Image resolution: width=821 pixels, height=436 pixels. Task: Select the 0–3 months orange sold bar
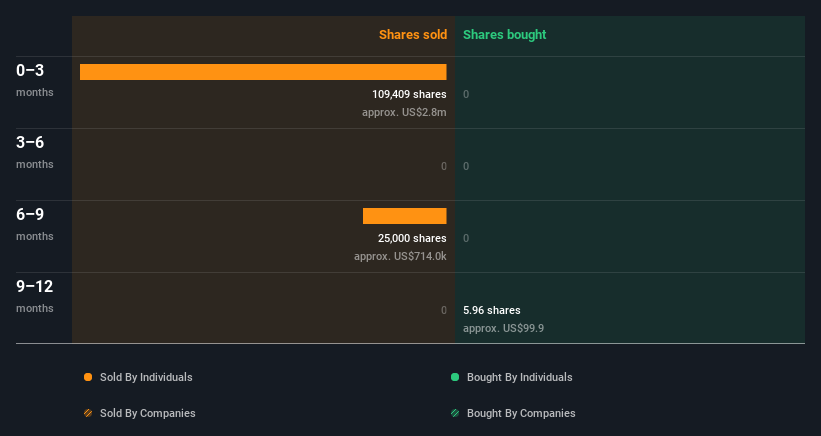[263, 72]
